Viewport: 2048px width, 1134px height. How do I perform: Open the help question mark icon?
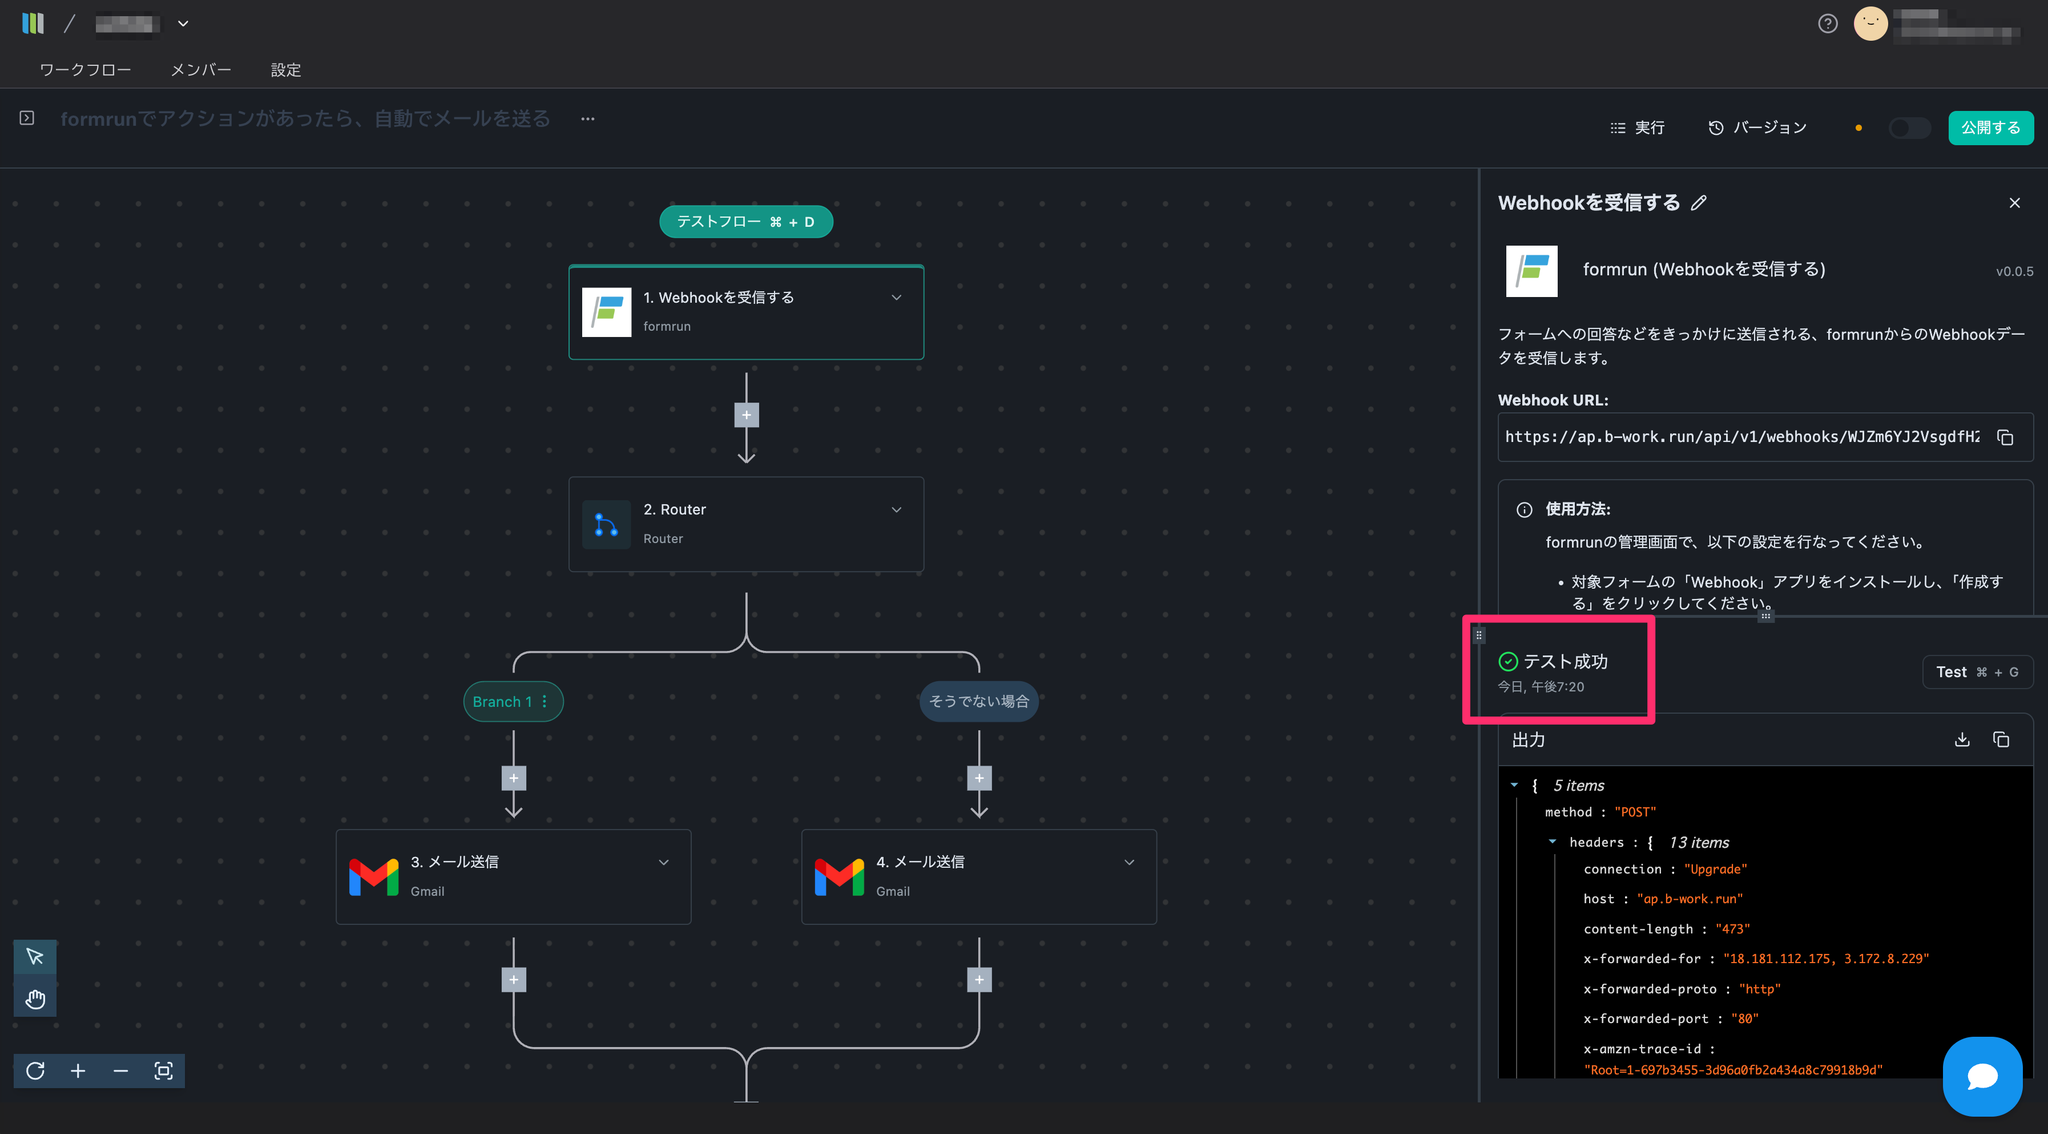[x=1827, y=24]
